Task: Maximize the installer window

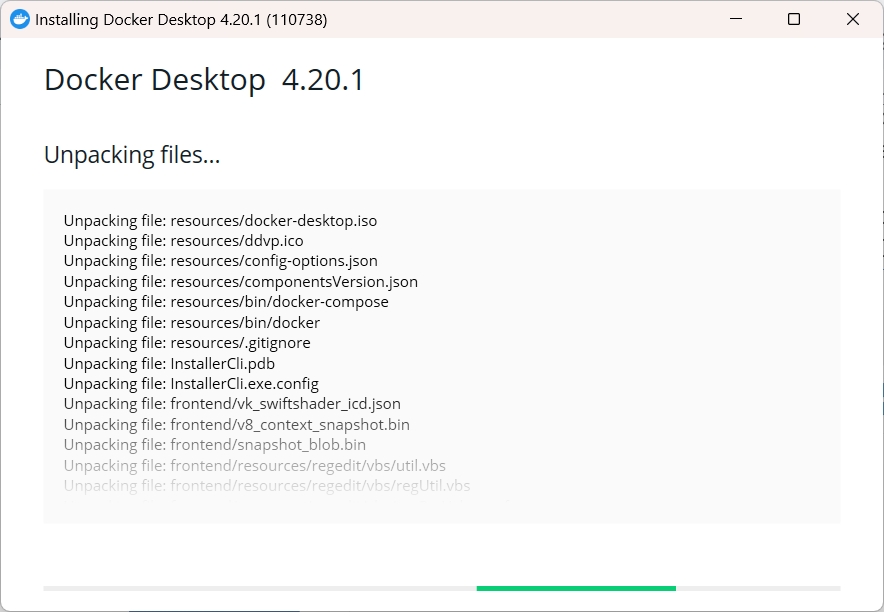Action: click(794, 19)
